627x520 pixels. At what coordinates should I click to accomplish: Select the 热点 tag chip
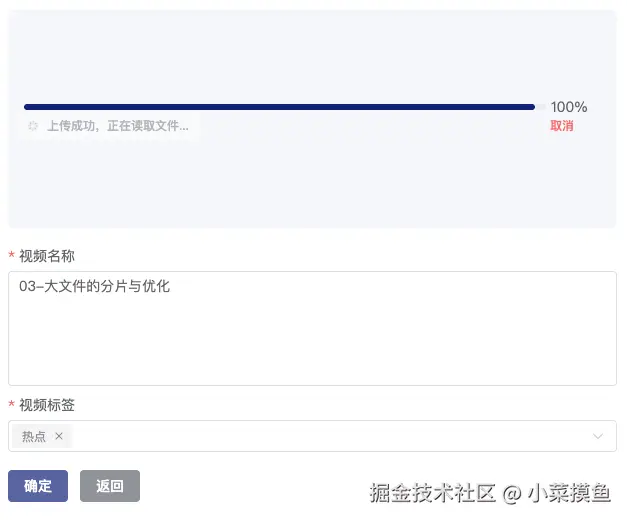[34, 436]
